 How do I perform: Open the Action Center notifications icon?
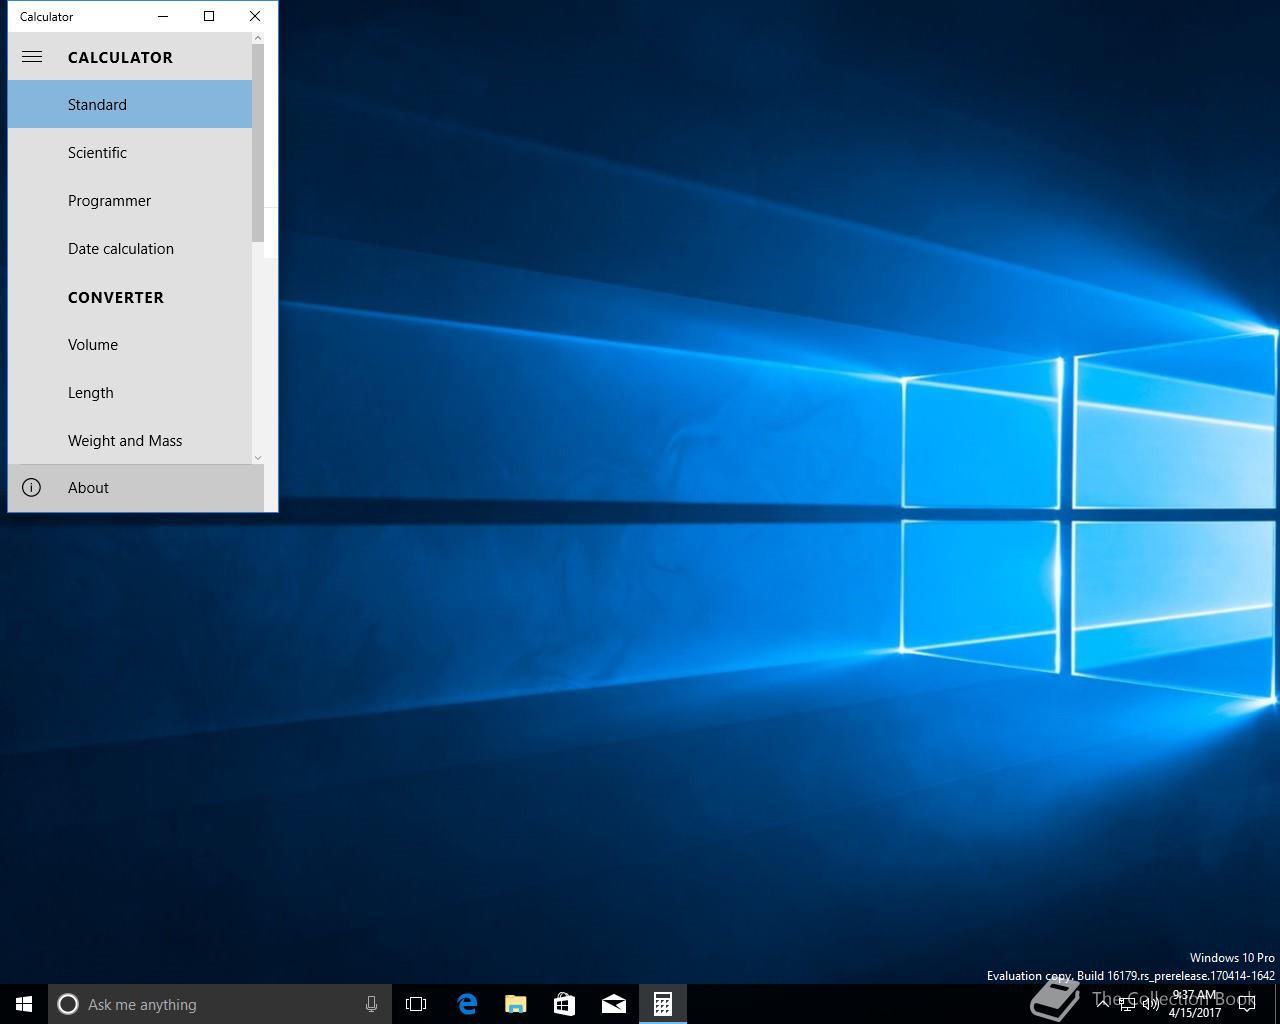[x=1247, y=1005]
